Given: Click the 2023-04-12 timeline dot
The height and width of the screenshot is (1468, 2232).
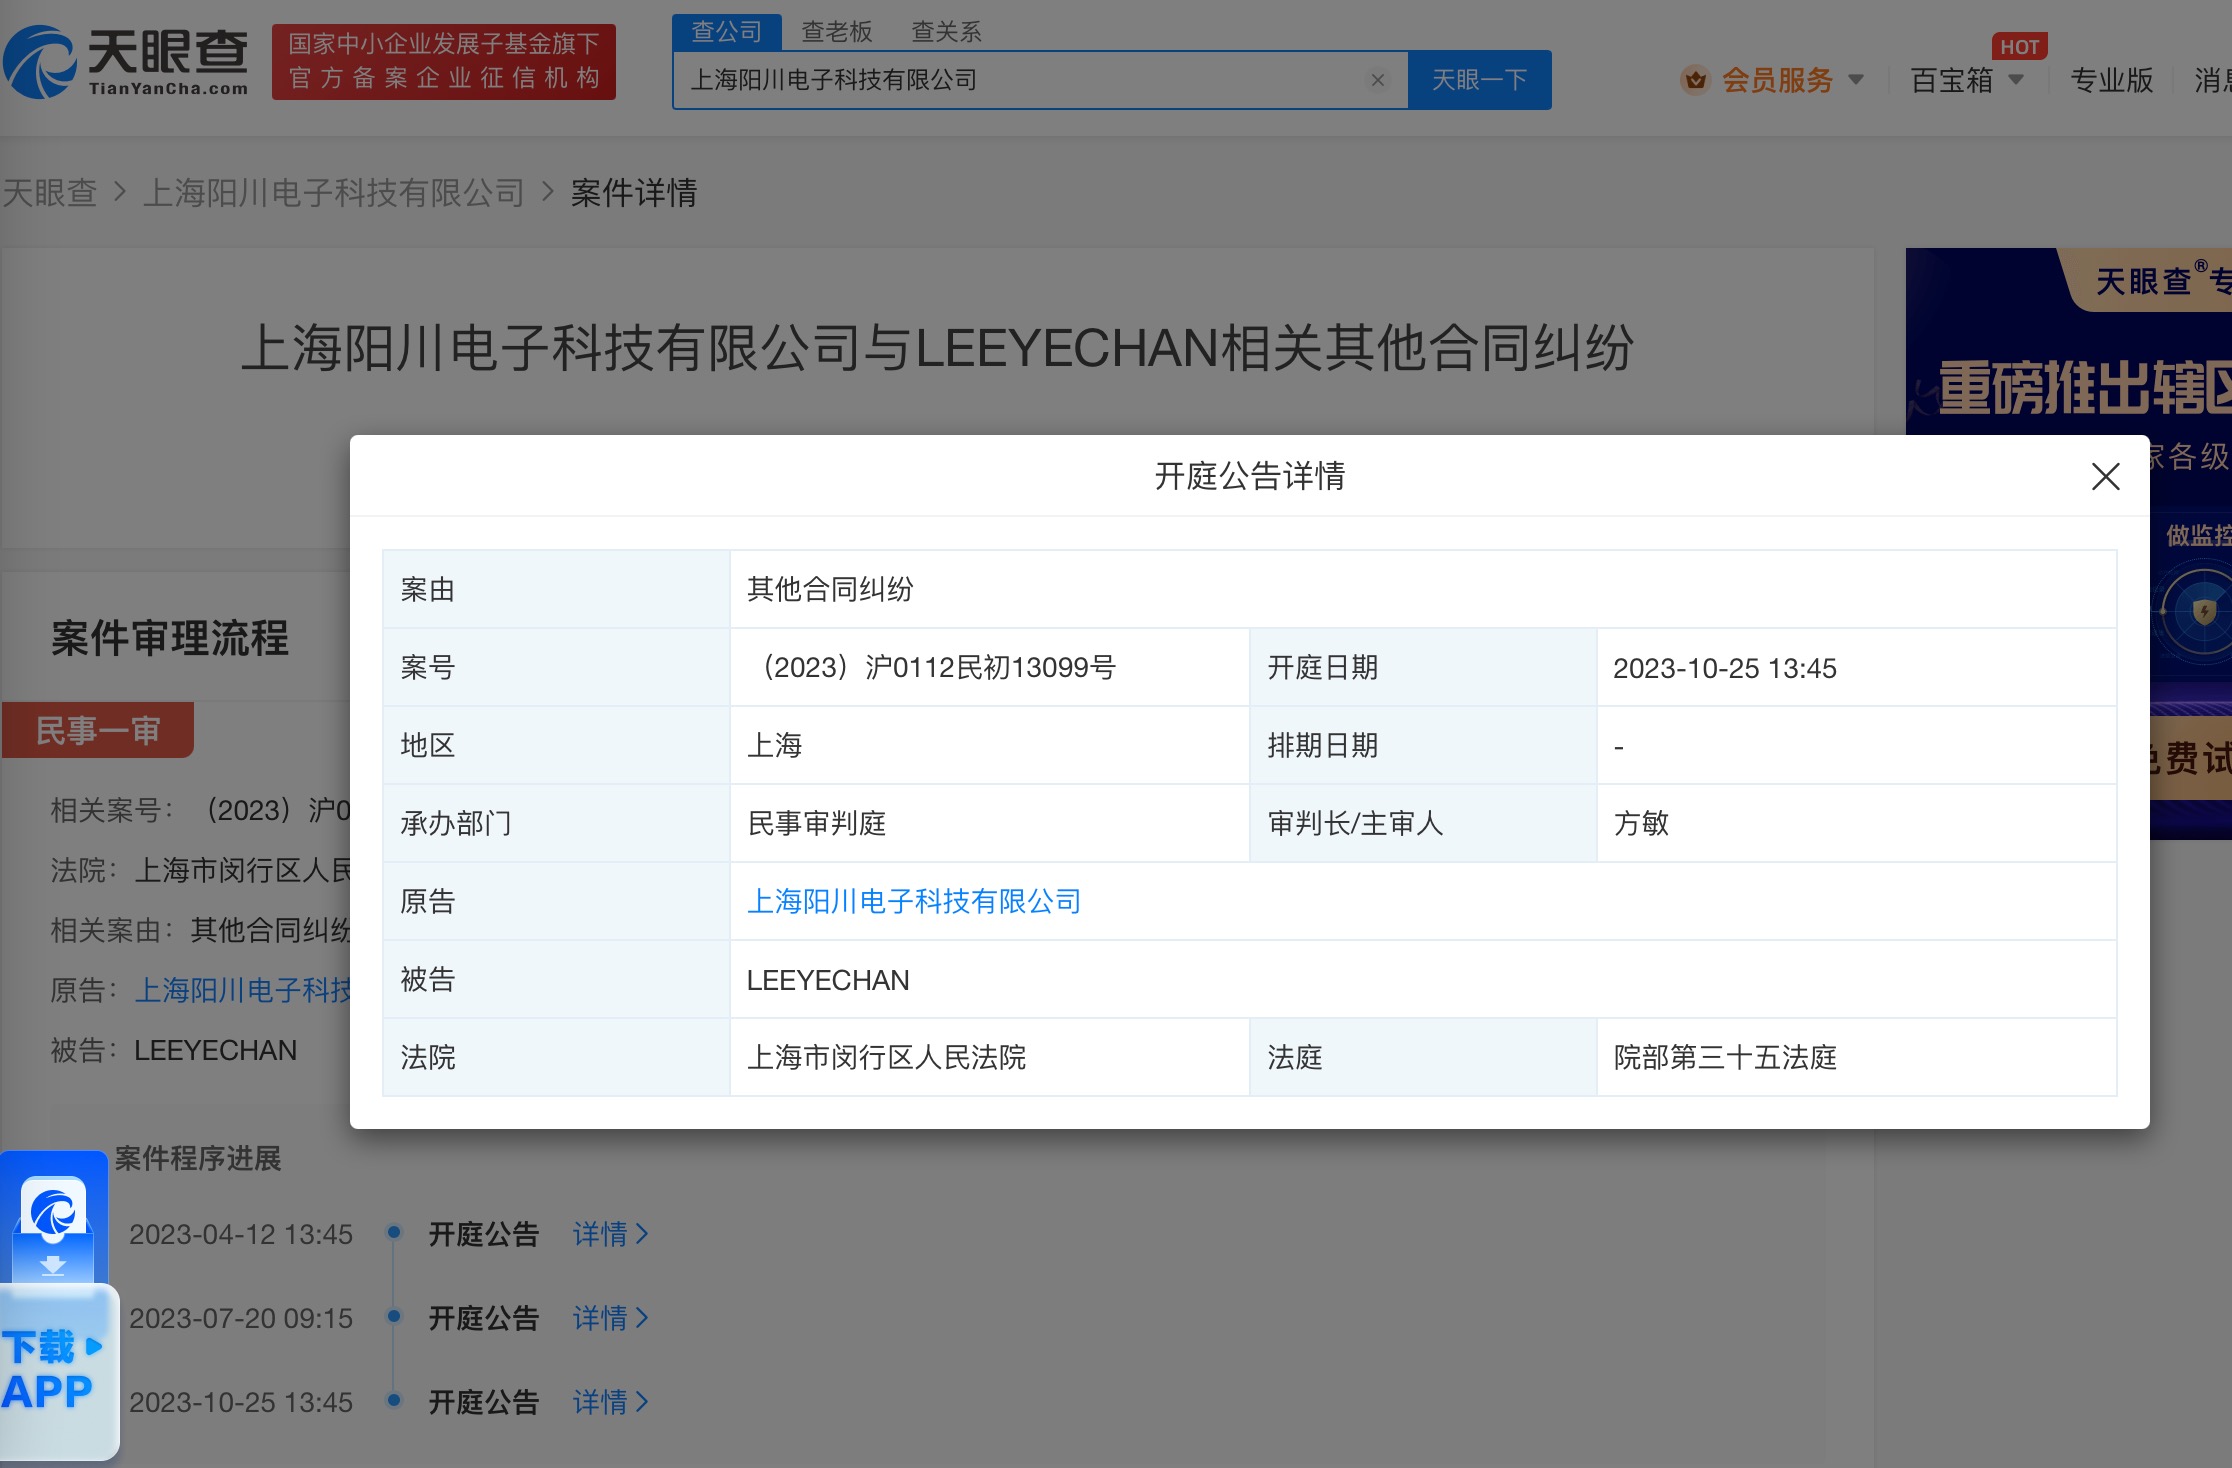Looking at the screenshot, I should (394, 1233).
